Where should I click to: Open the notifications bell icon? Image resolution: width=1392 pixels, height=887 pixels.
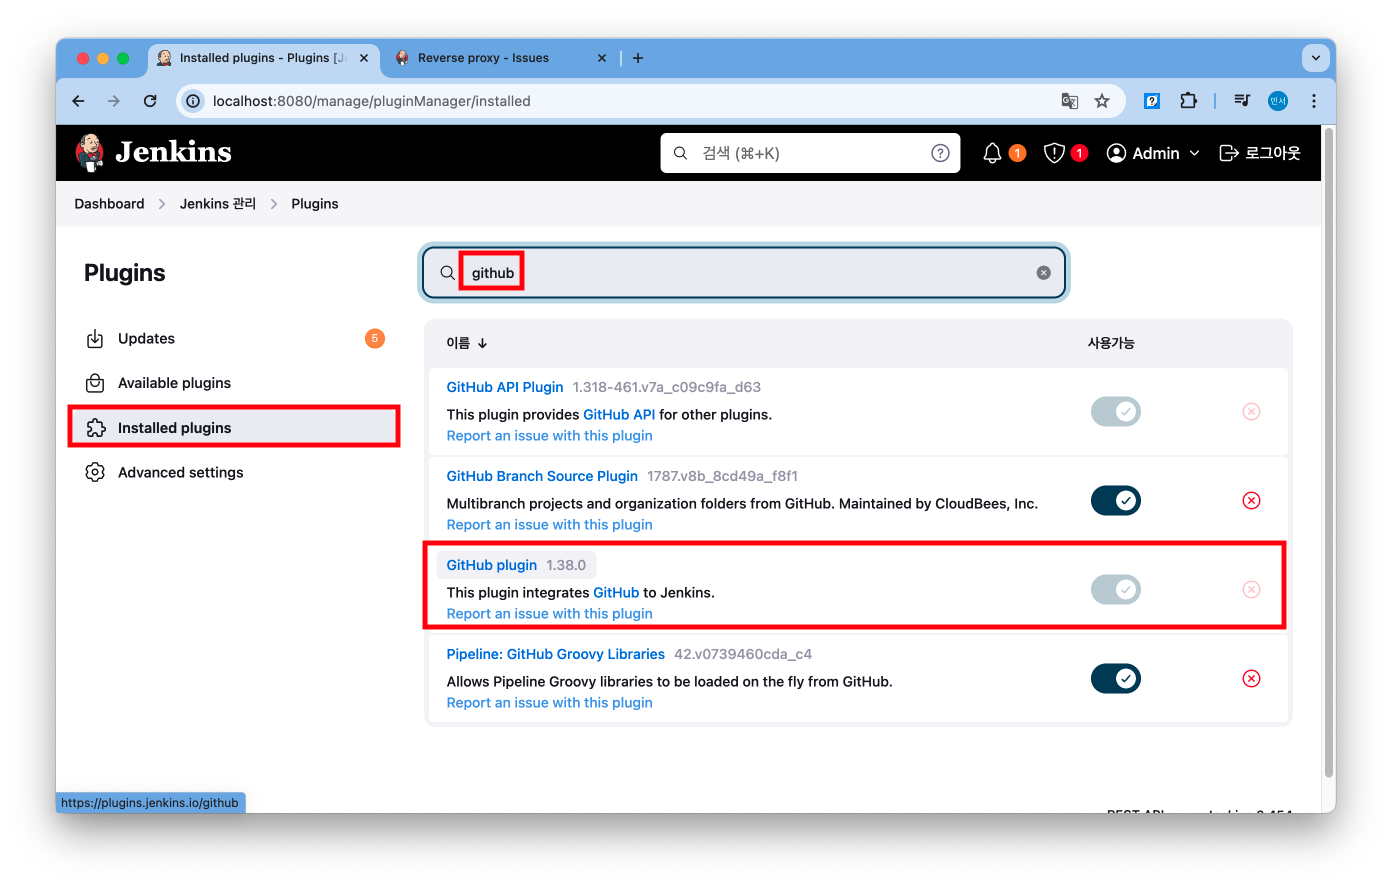click(x=992, y=153)
